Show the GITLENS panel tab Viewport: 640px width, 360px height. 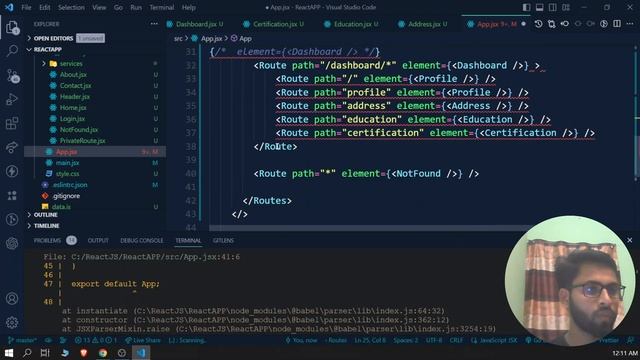click(x=223, y=240)
